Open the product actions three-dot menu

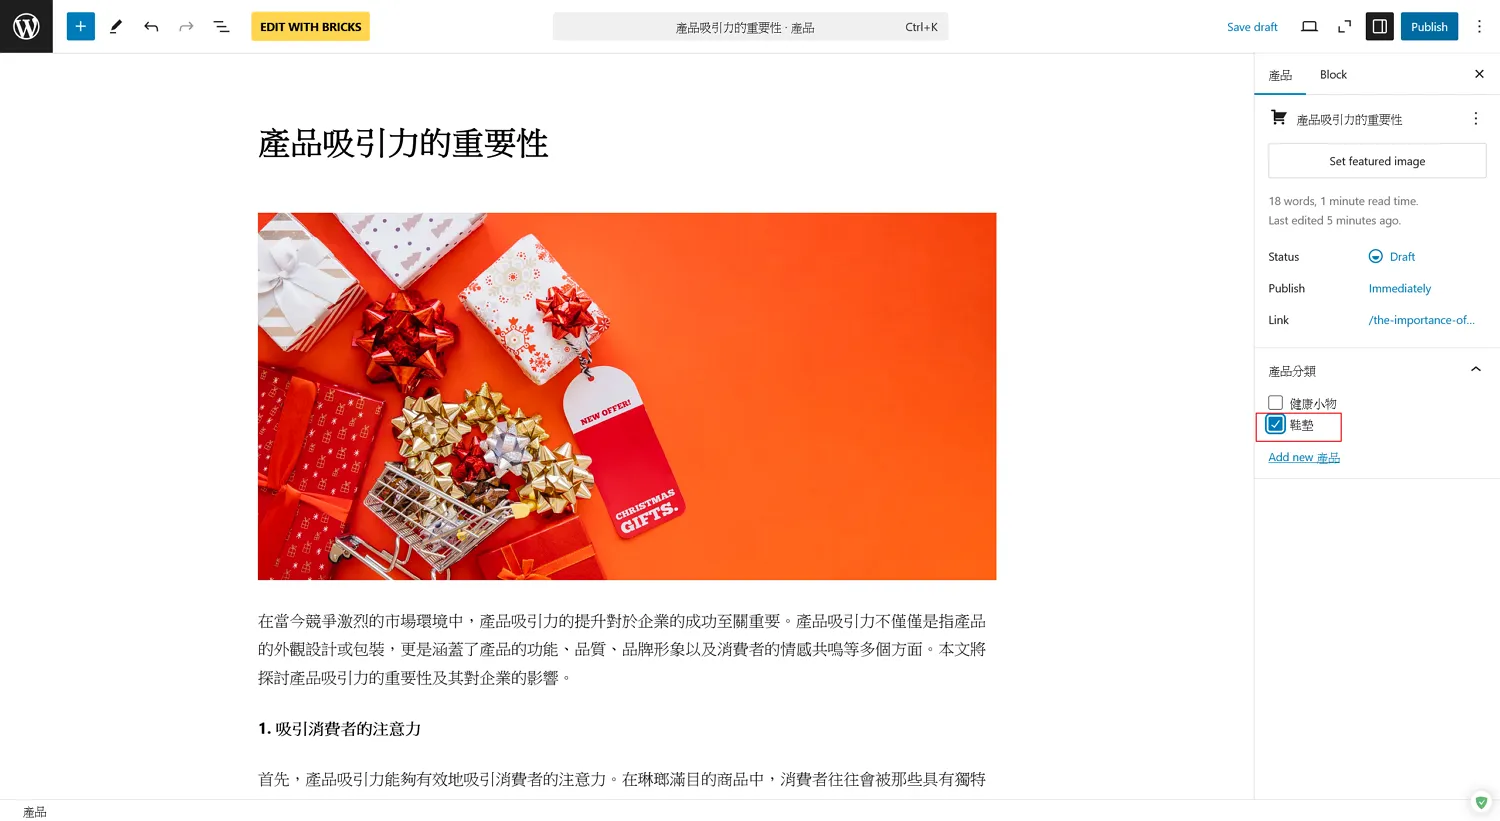coord(1475,119)
